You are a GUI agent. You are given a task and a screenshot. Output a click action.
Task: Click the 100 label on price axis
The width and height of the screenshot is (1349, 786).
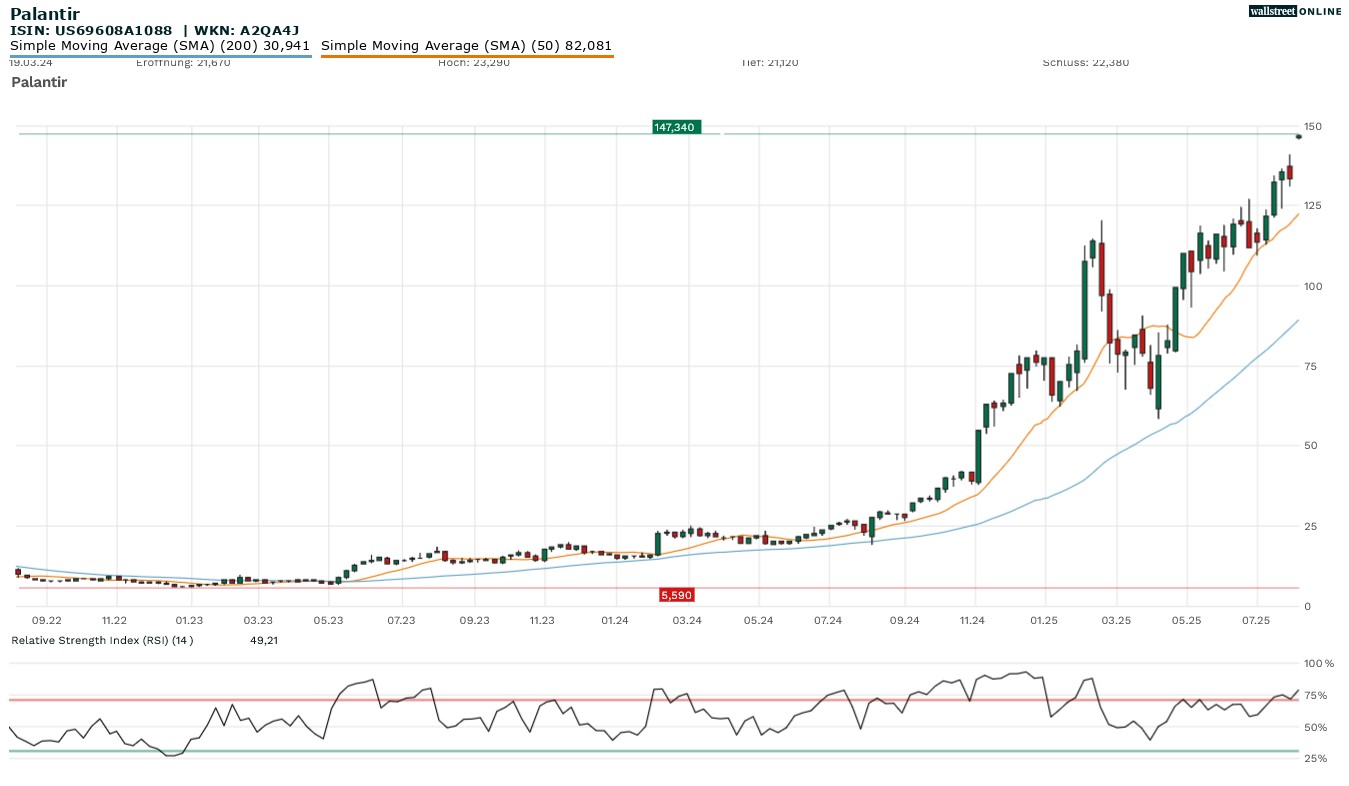1312,286
